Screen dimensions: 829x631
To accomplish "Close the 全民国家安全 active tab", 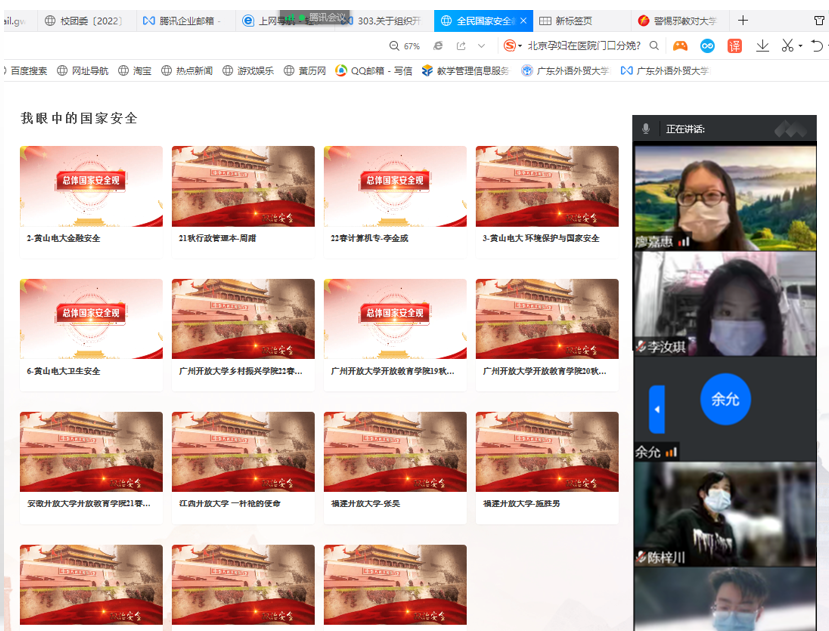I will [524, 20].
